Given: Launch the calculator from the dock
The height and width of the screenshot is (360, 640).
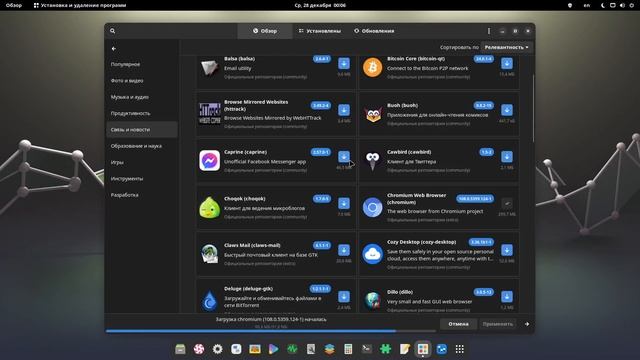Looking at the screenshot, I should coord(348,349).
